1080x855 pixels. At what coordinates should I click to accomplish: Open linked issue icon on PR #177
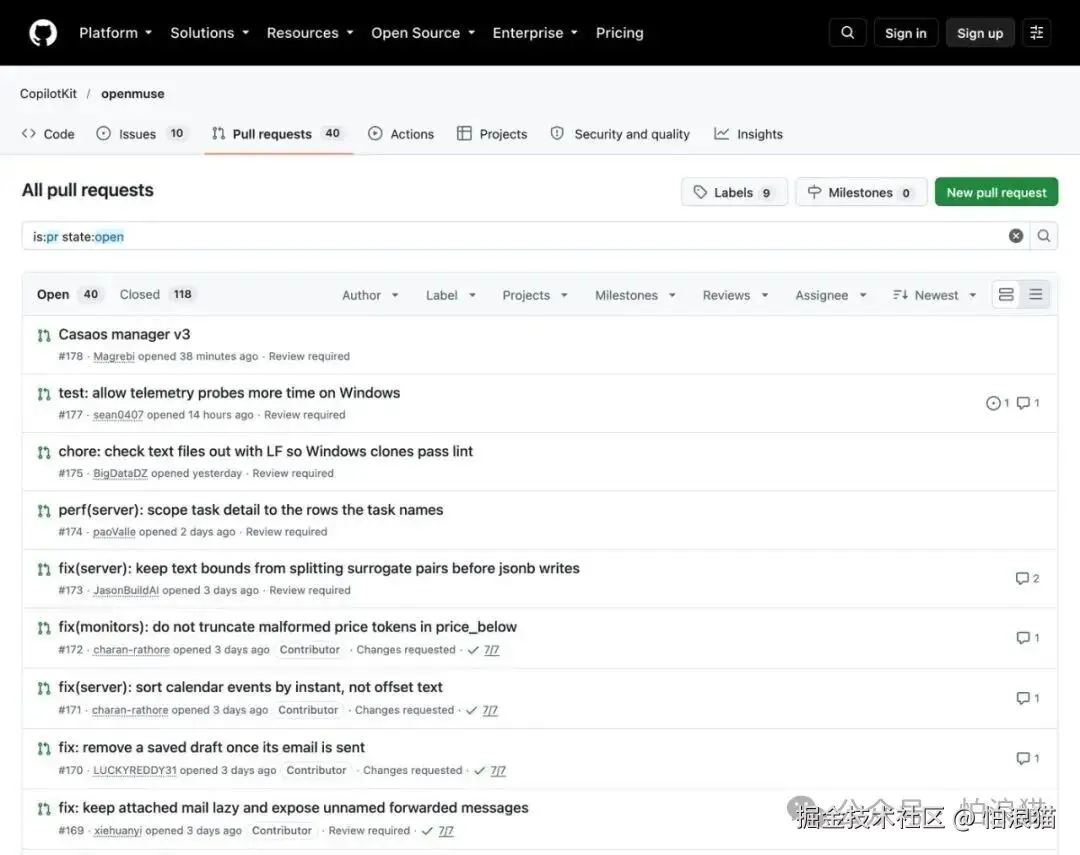click(997, 403)
